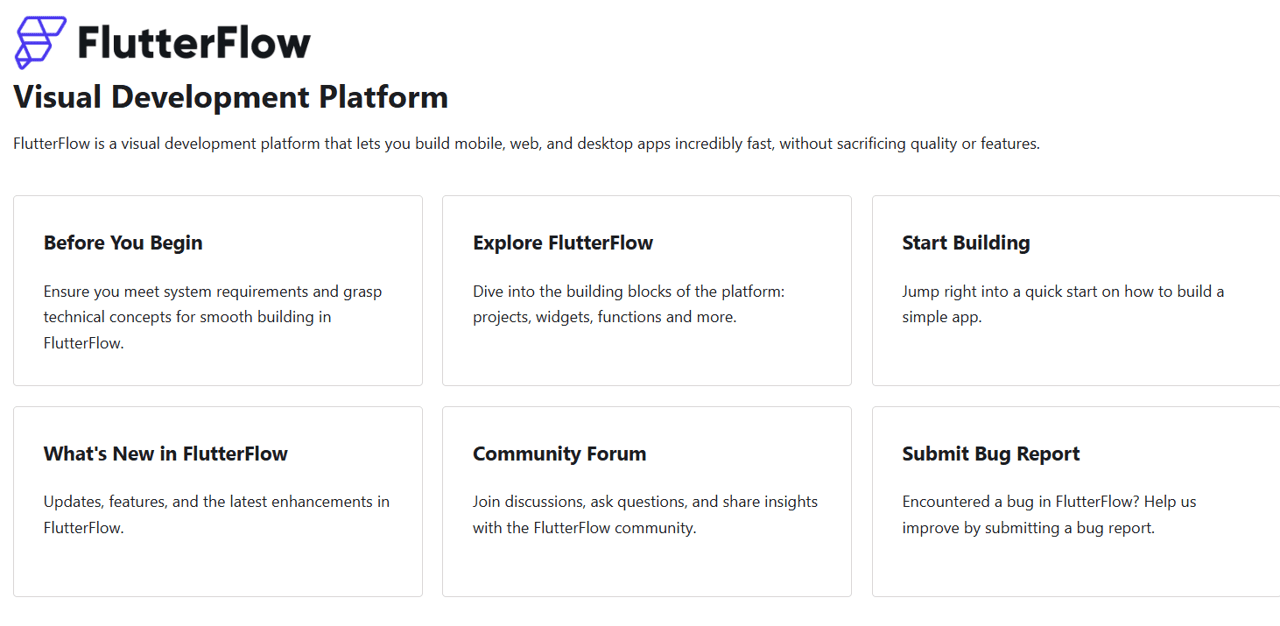The width and height of the screenshot is (1280, 626).
Task: Open the Submit Bug Report card
Action: 1075,501
